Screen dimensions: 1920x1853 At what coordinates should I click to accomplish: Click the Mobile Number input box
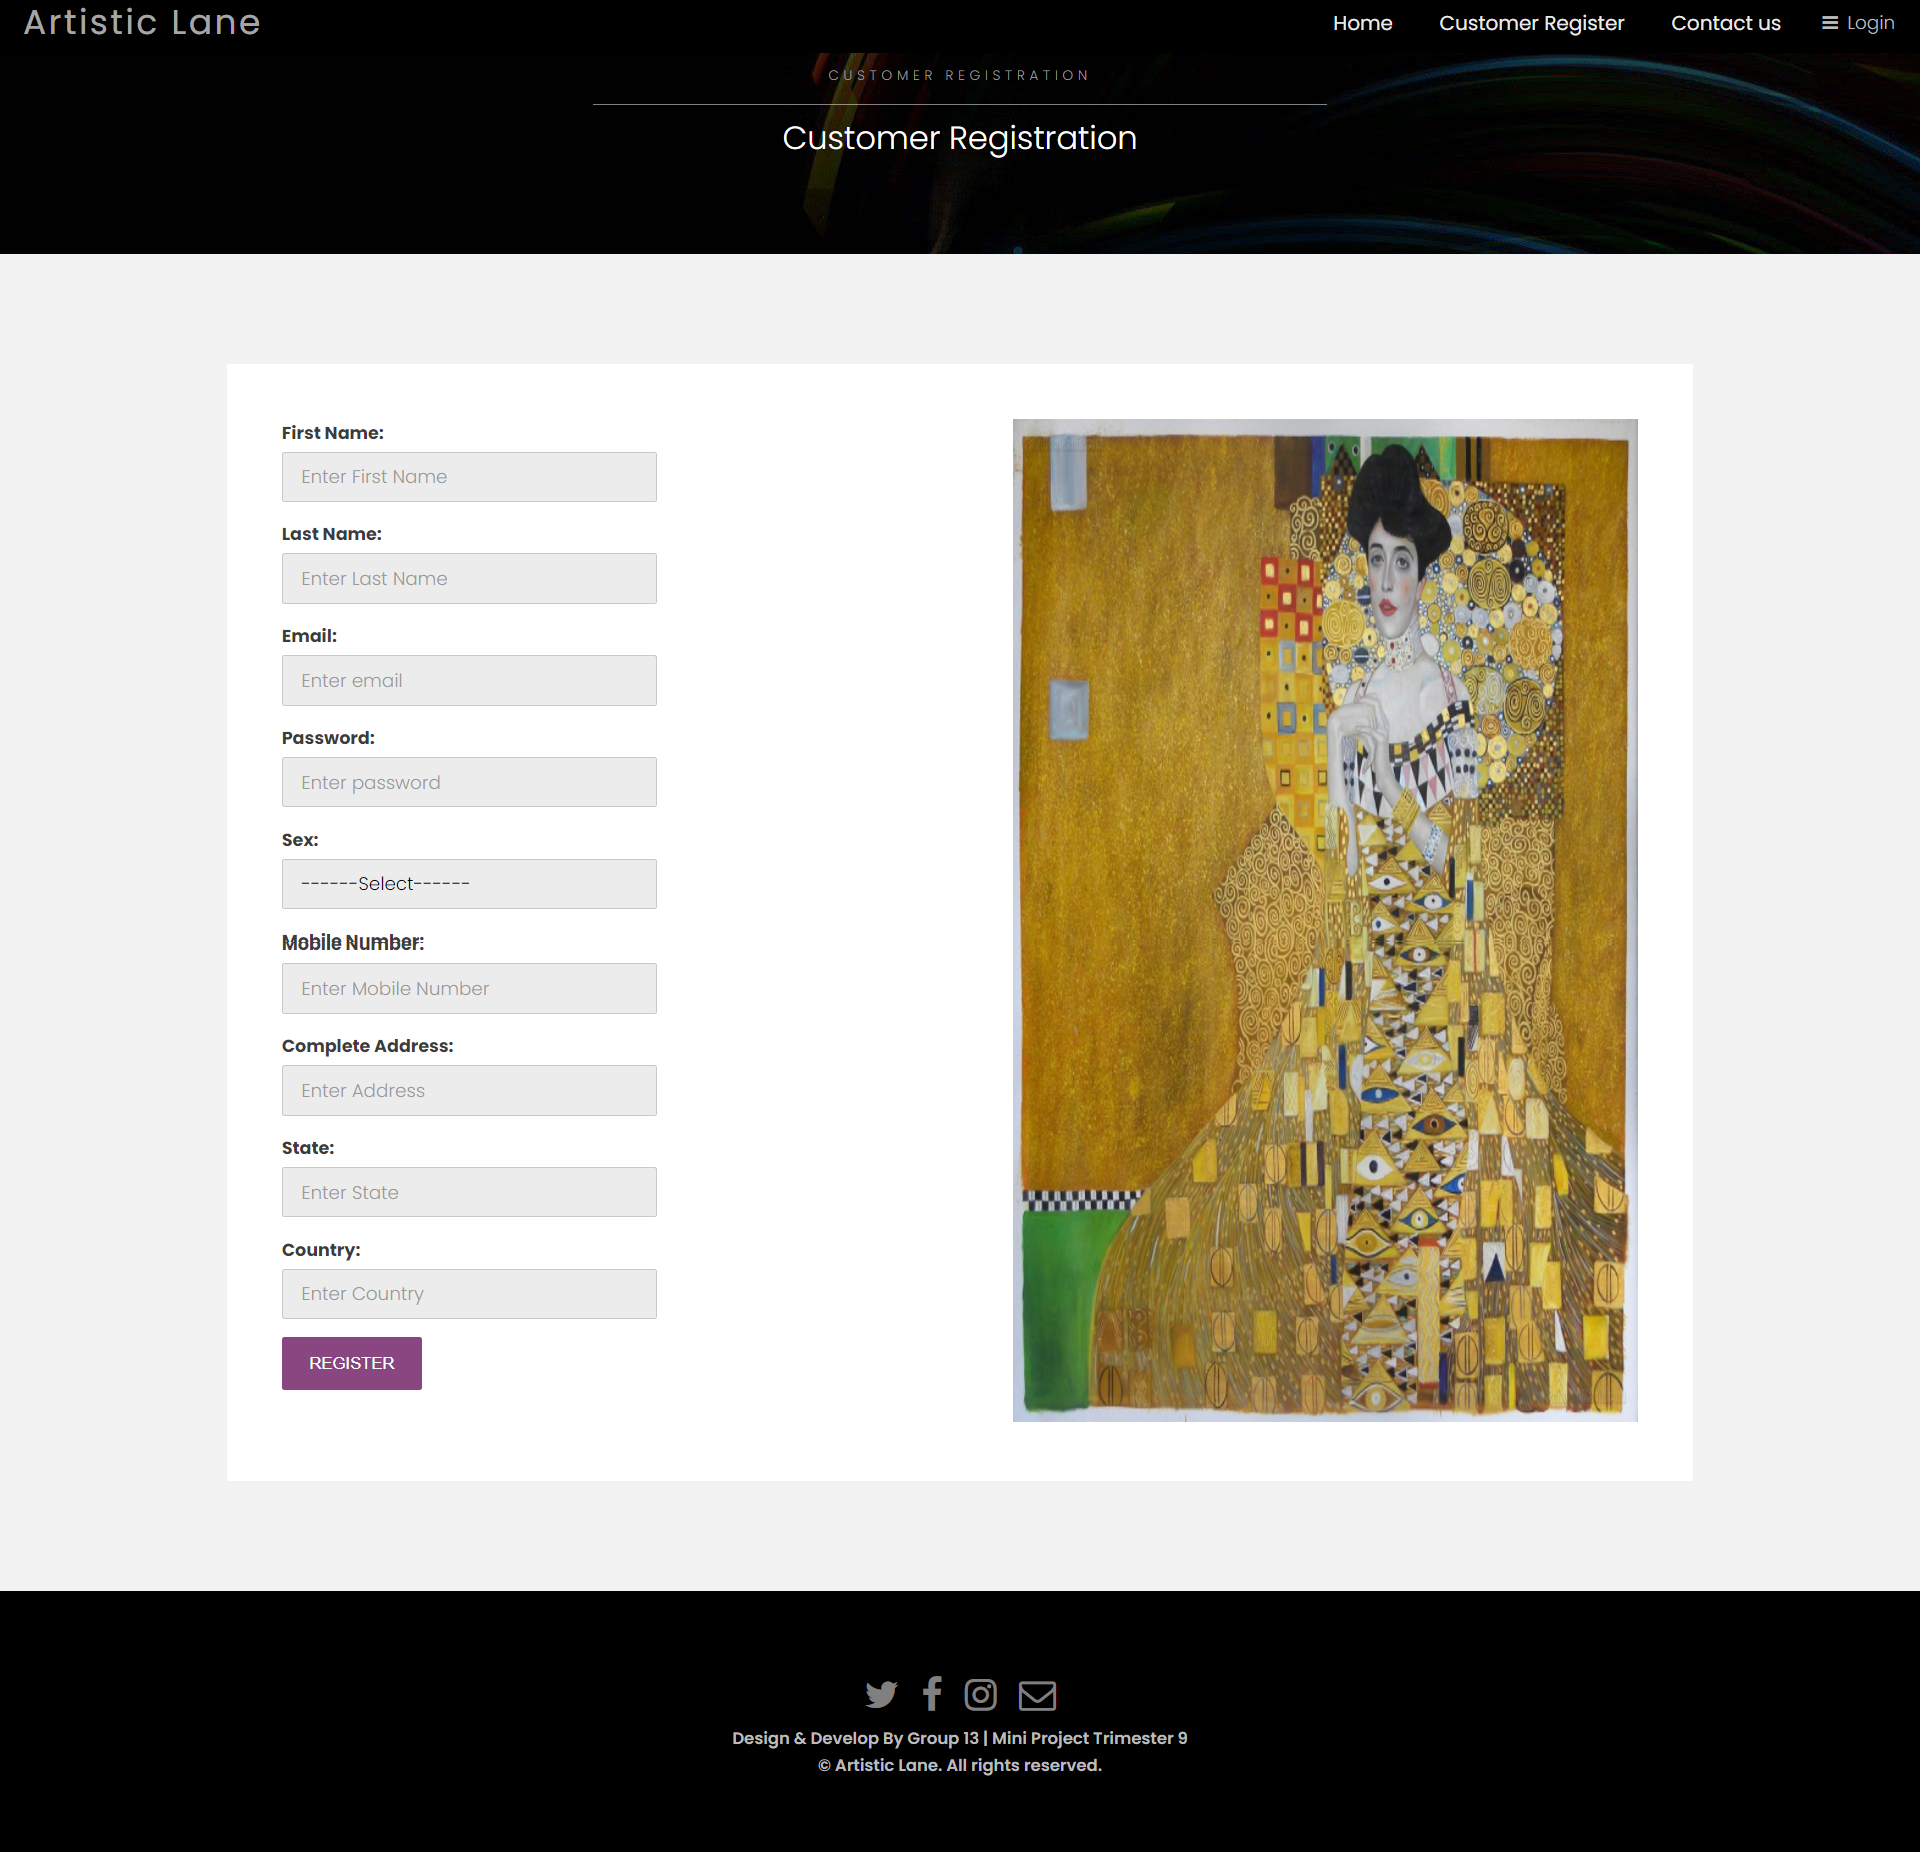469,989
